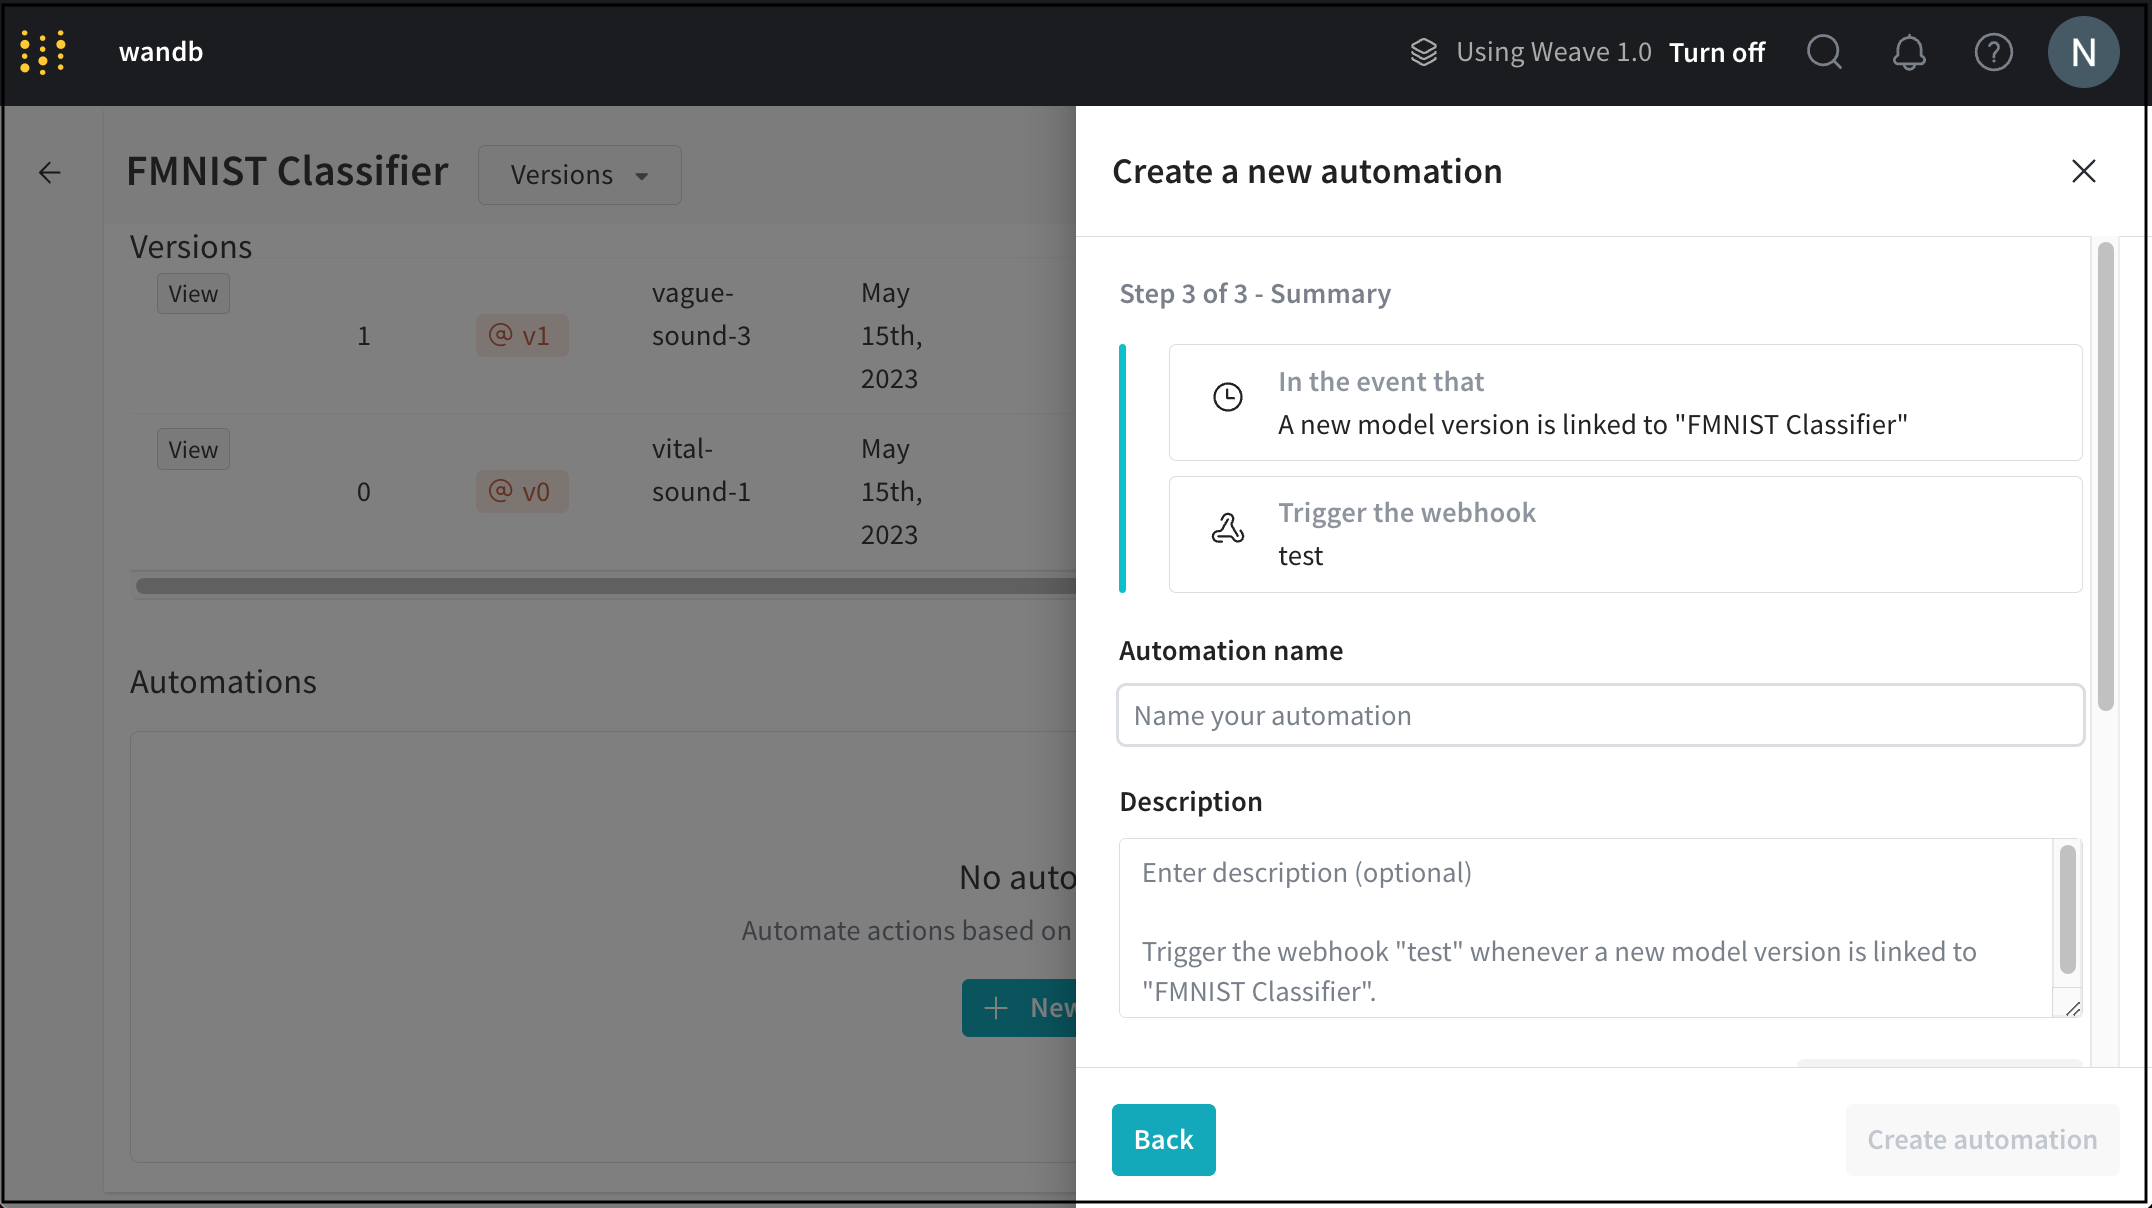Click the clock icon in event card

click(x=1227, y=397)
